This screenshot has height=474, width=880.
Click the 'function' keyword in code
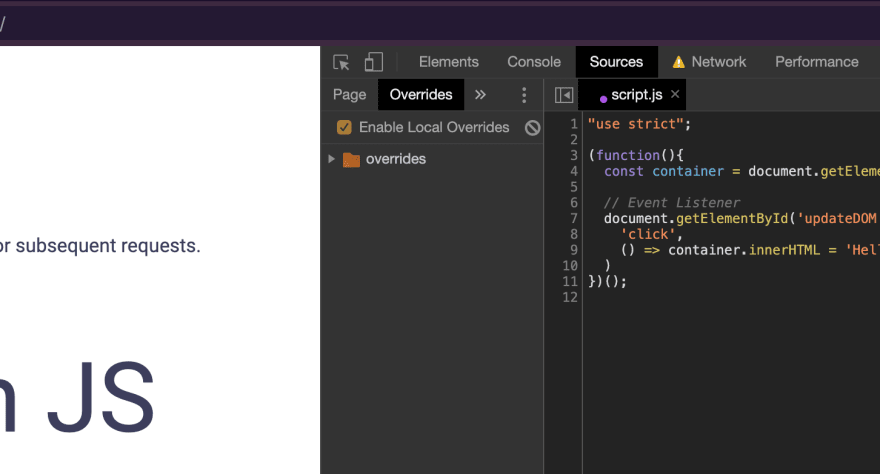628,155
